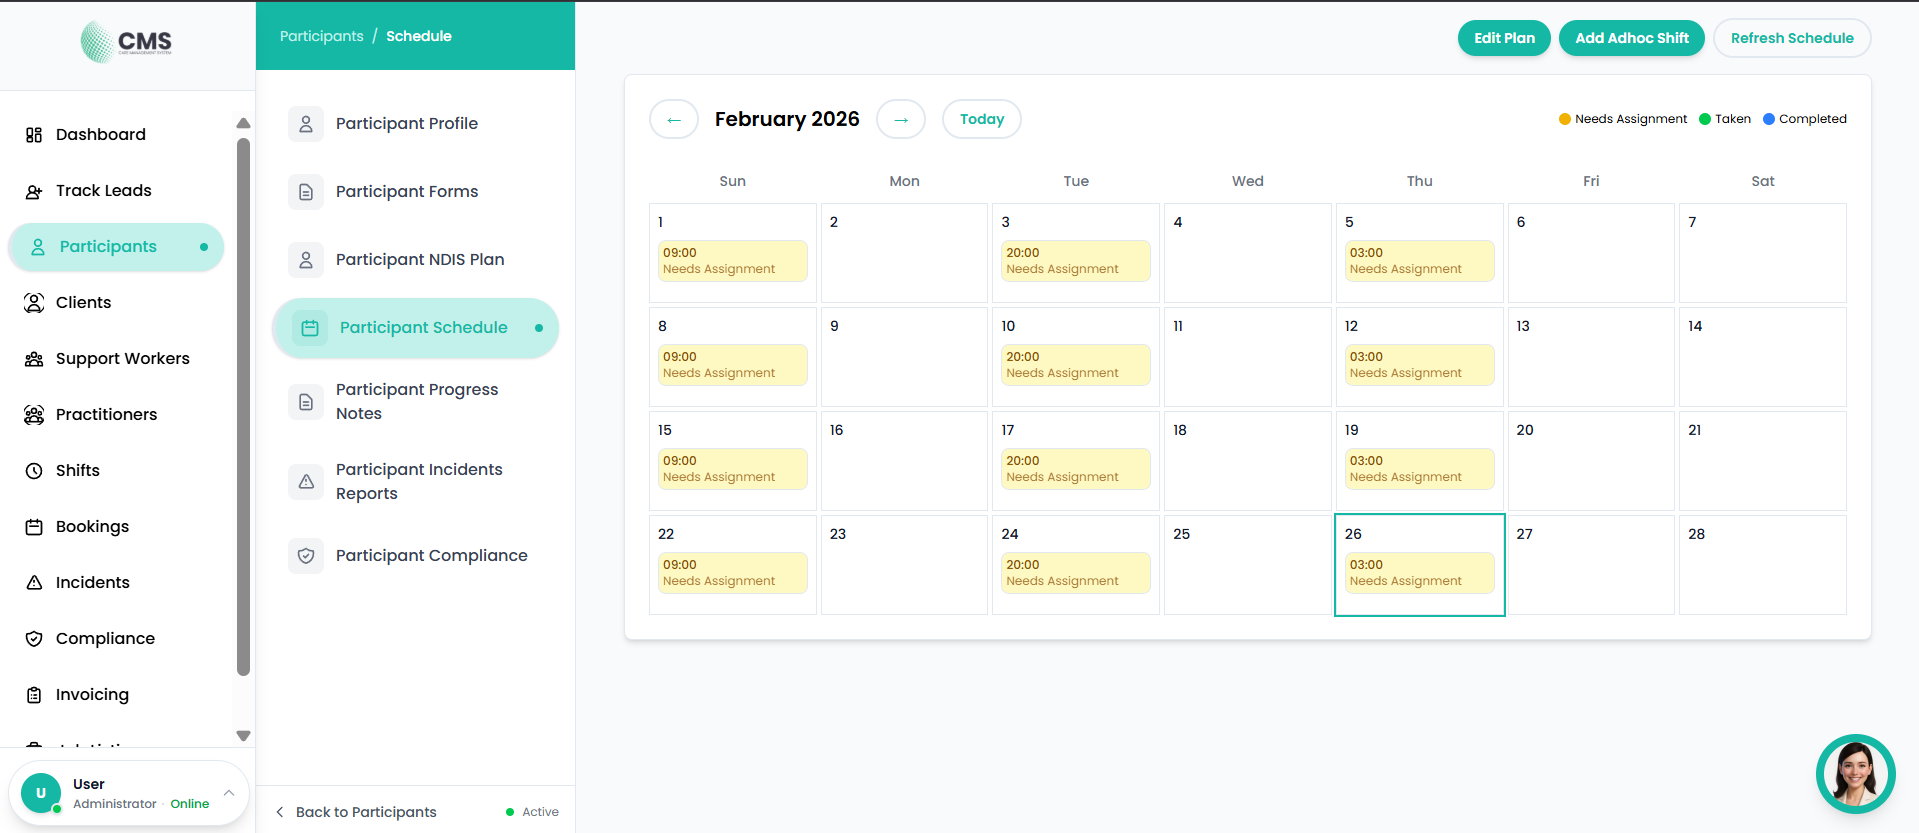Click the Incidents warning triangle icon
1919x833 pixels.
[34, 583]
